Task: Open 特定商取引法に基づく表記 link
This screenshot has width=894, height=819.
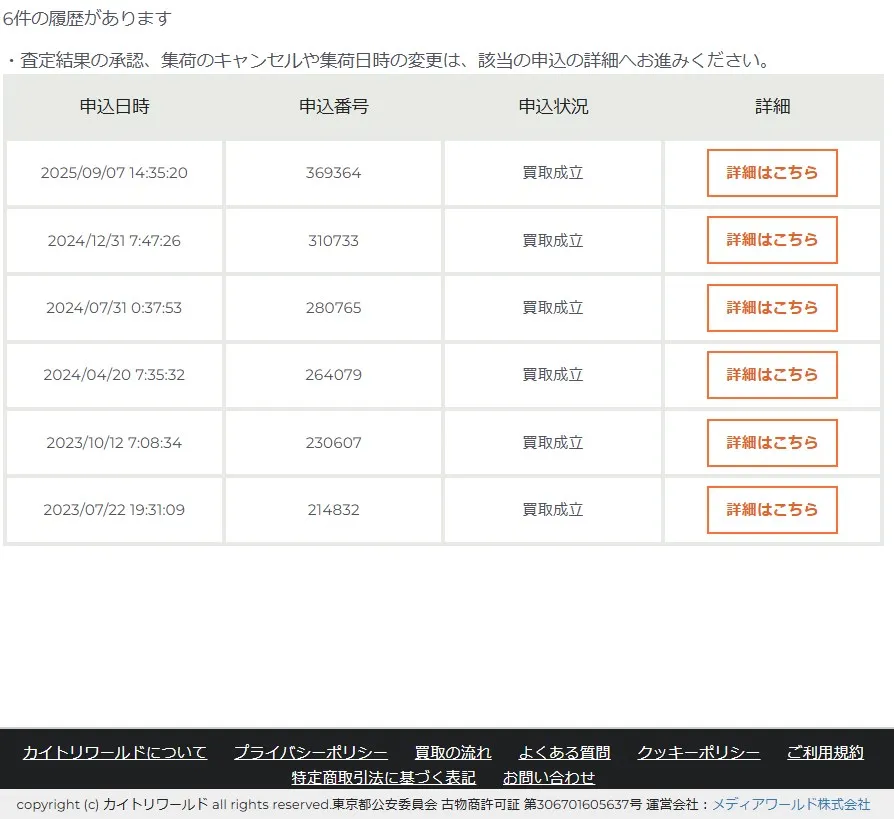Action: pyautogui.click(x=383, y=778)
